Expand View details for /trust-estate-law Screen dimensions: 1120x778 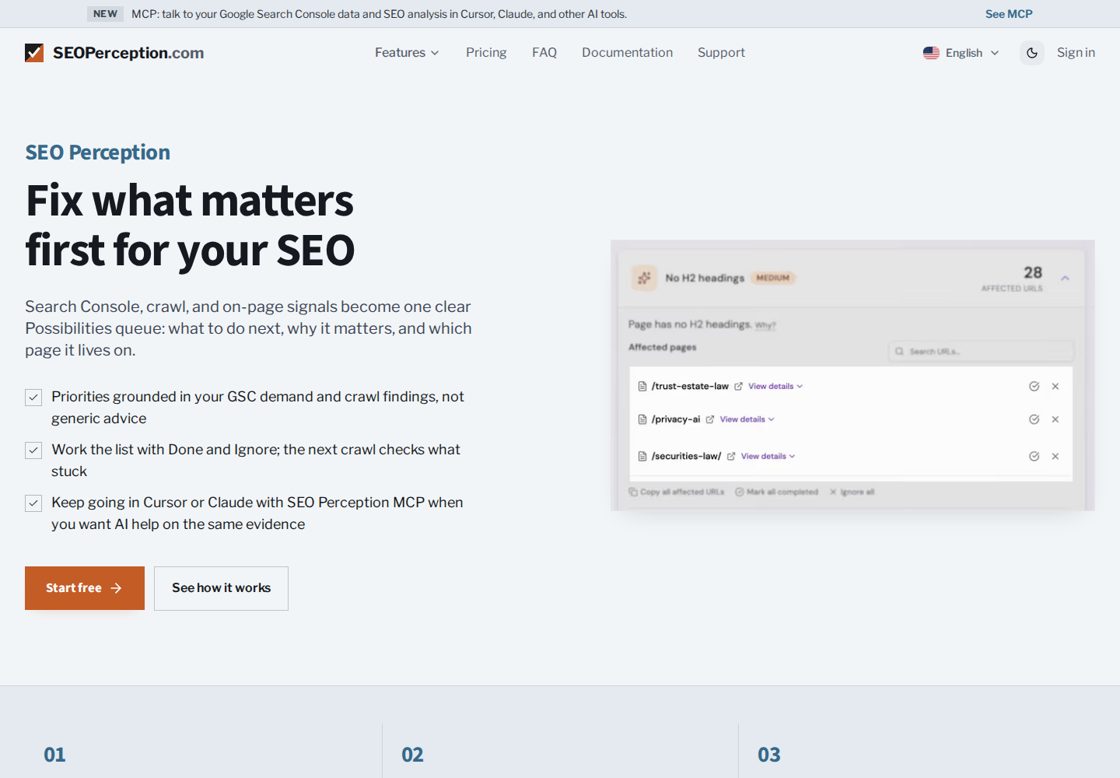point(775,386)
